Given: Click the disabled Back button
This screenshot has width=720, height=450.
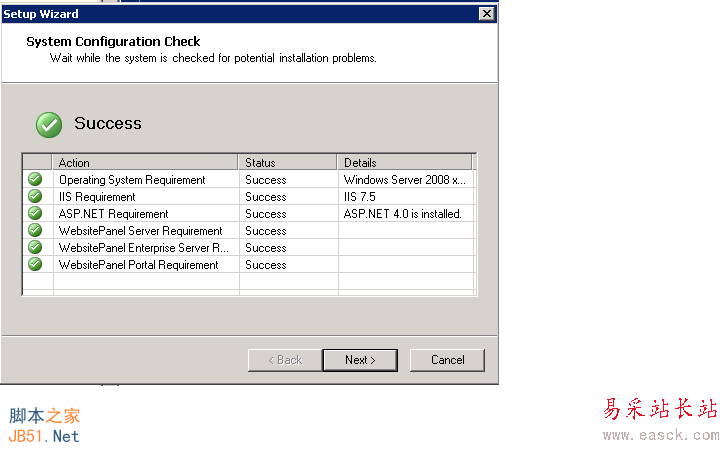Looking at the screenshot, I should [285, 360].
